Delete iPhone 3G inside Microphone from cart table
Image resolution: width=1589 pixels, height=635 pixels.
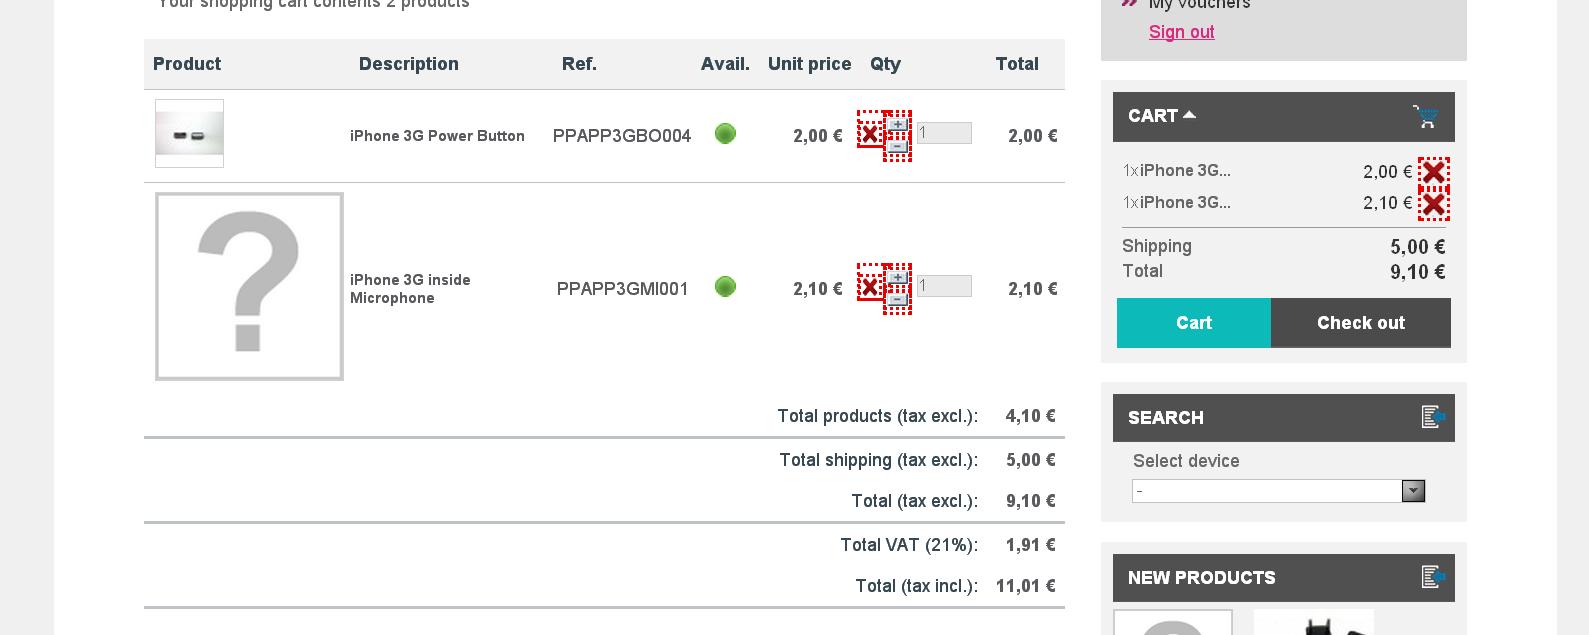869,287
